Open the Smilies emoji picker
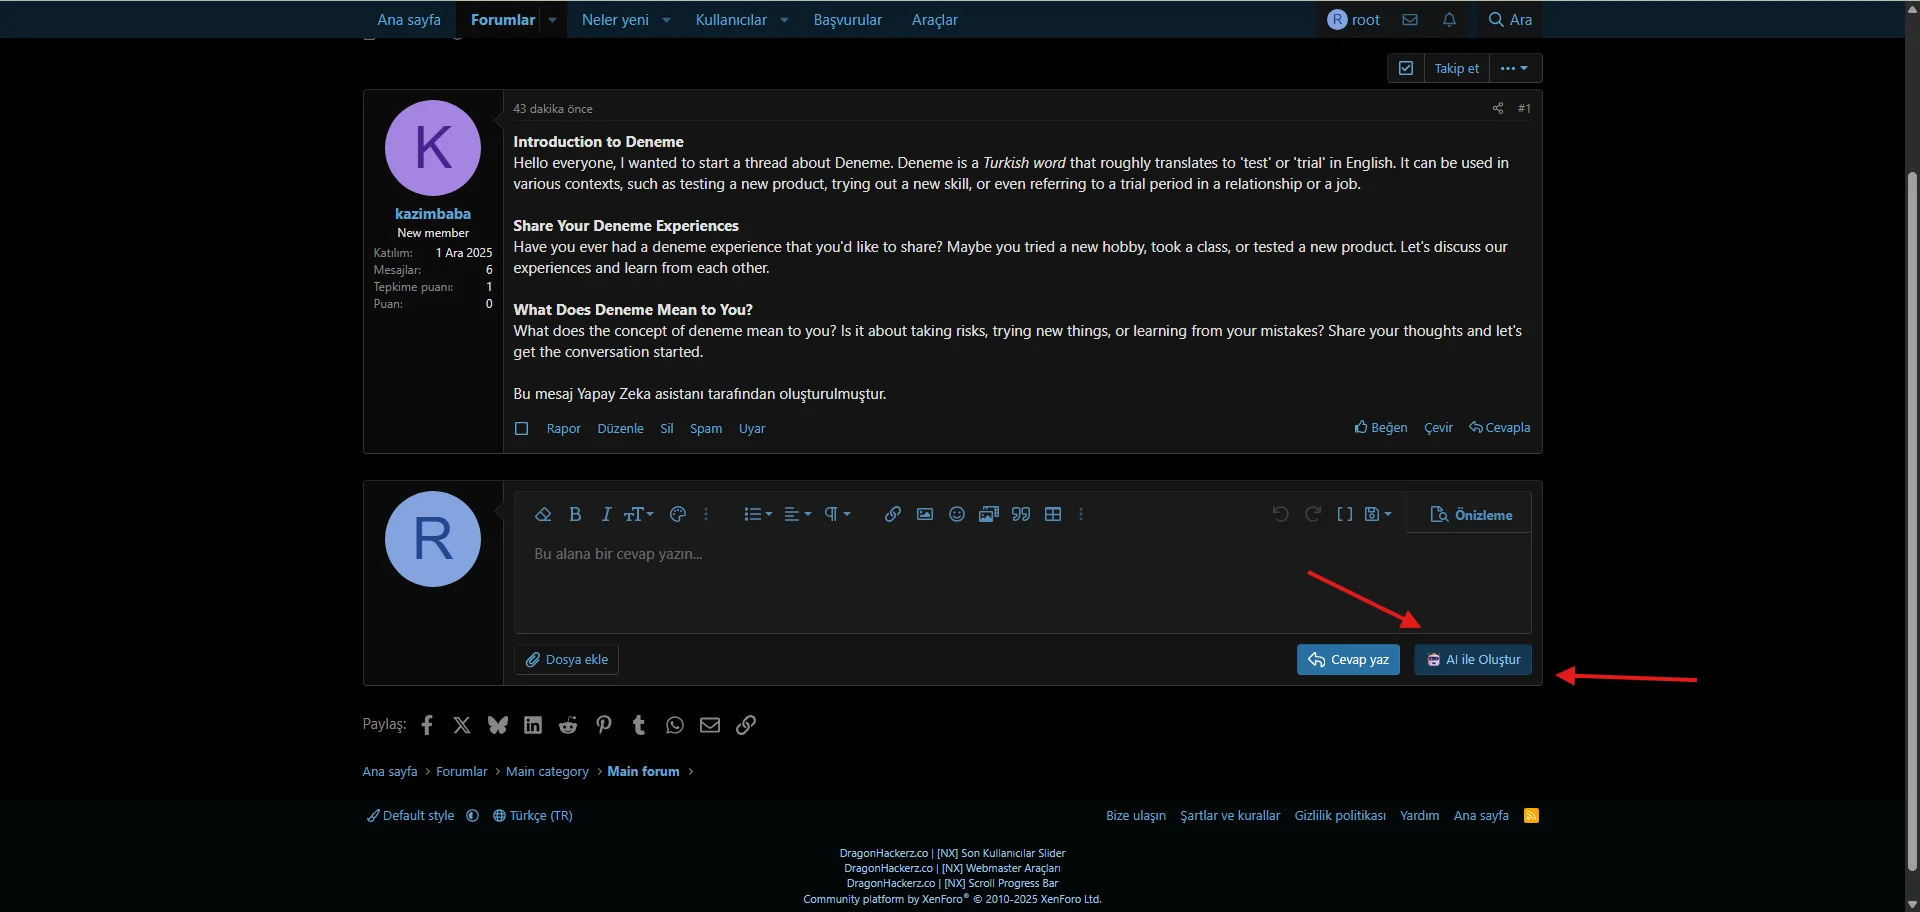This screenshot has width=1920, height=912. point(957,514)
